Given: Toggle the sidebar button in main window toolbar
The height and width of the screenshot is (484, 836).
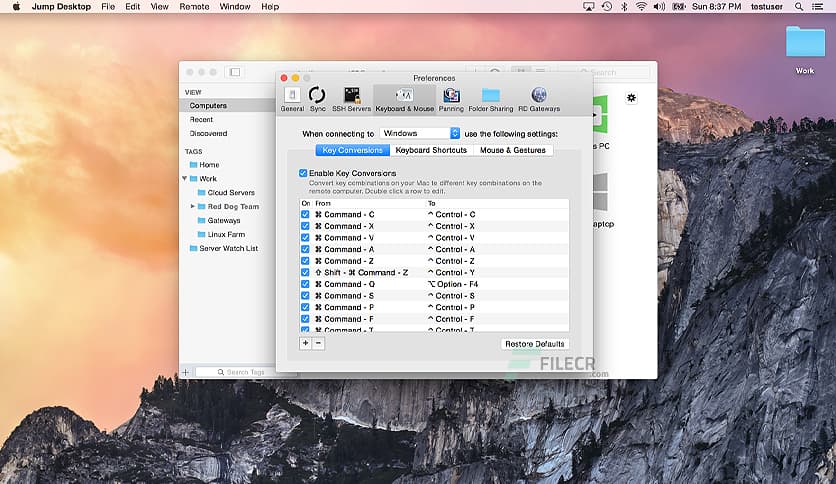Looking at the screenshot, I should click(235, 72).
